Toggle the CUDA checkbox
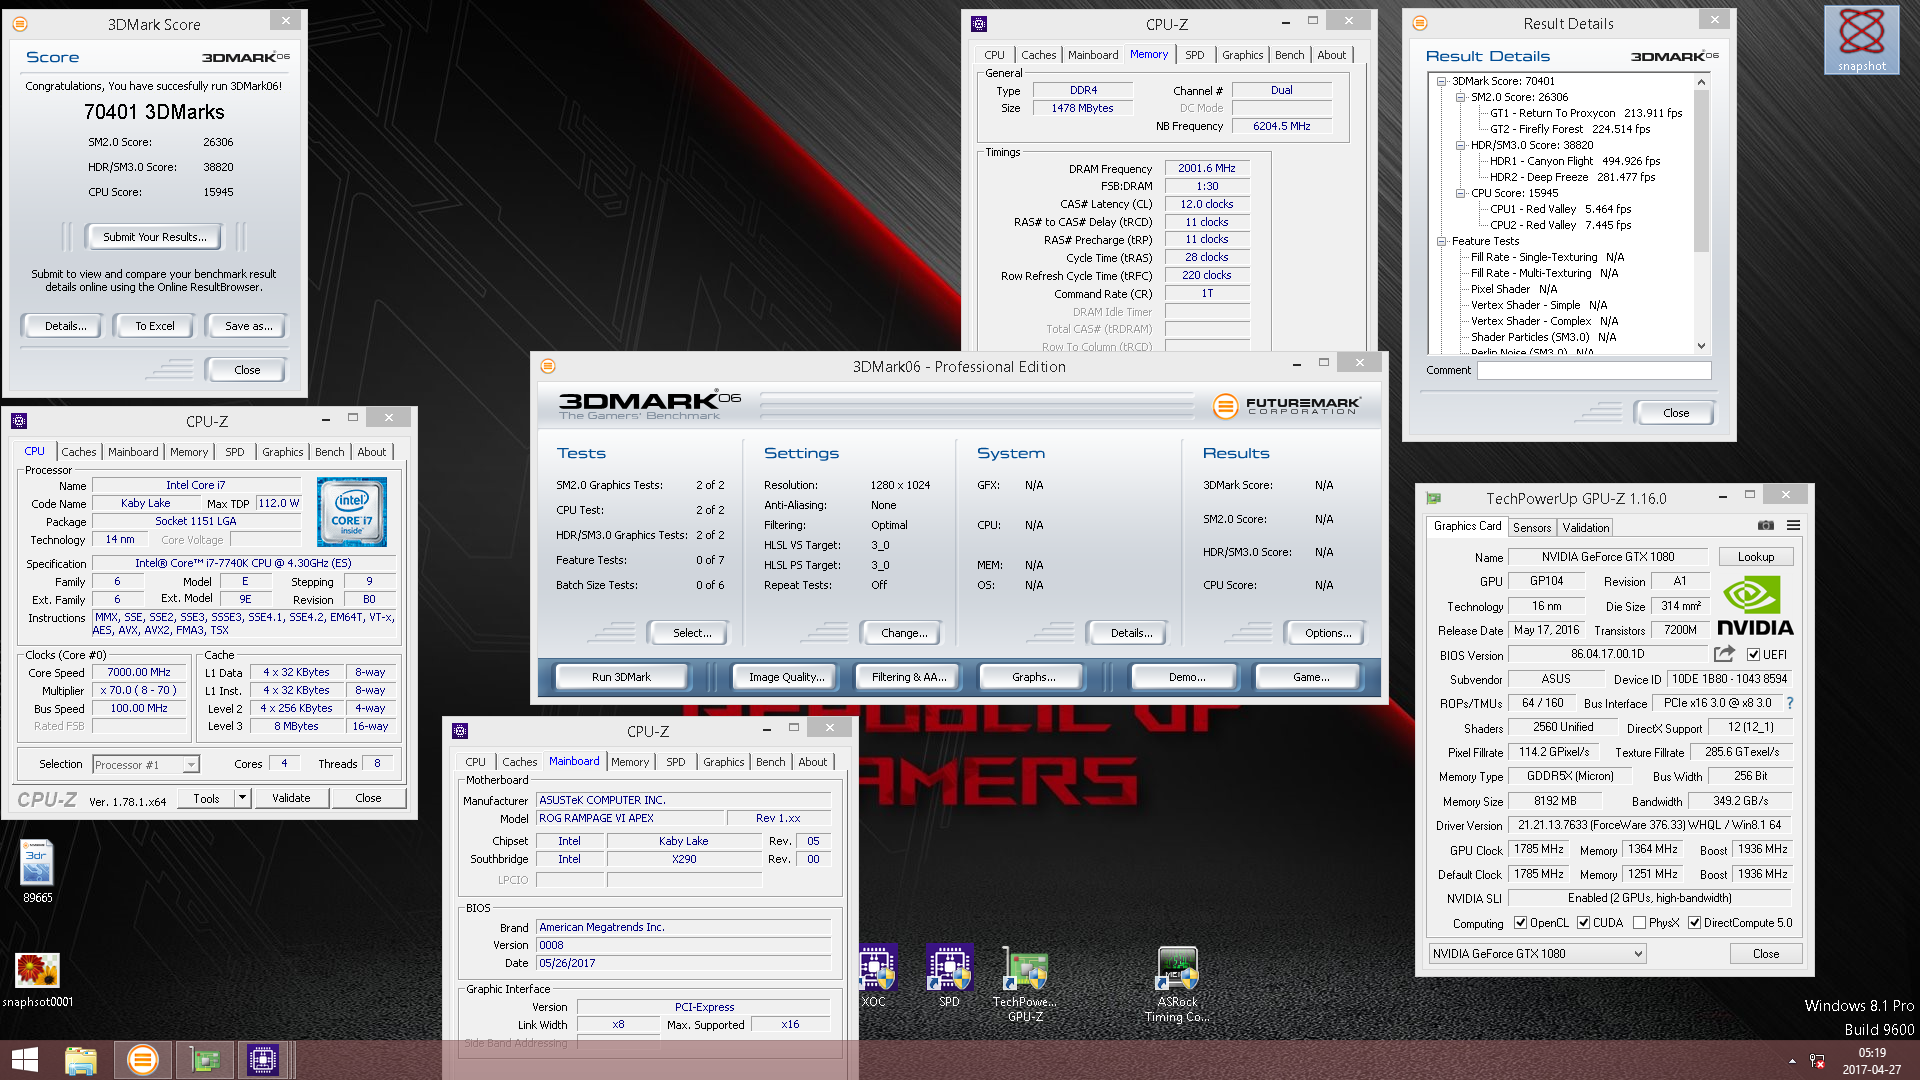The image size is (1920, 1080). pos(1583,923)
